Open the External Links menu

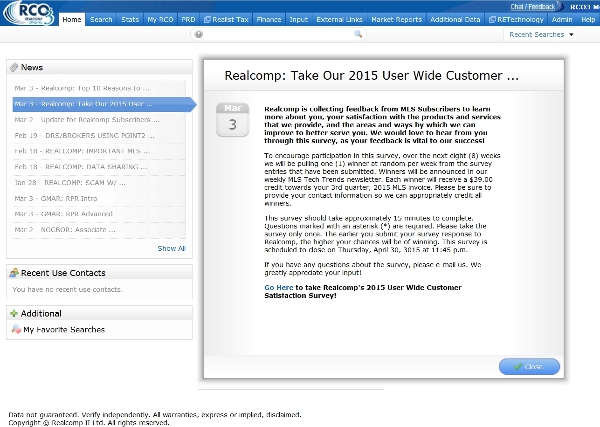[339, 20]
